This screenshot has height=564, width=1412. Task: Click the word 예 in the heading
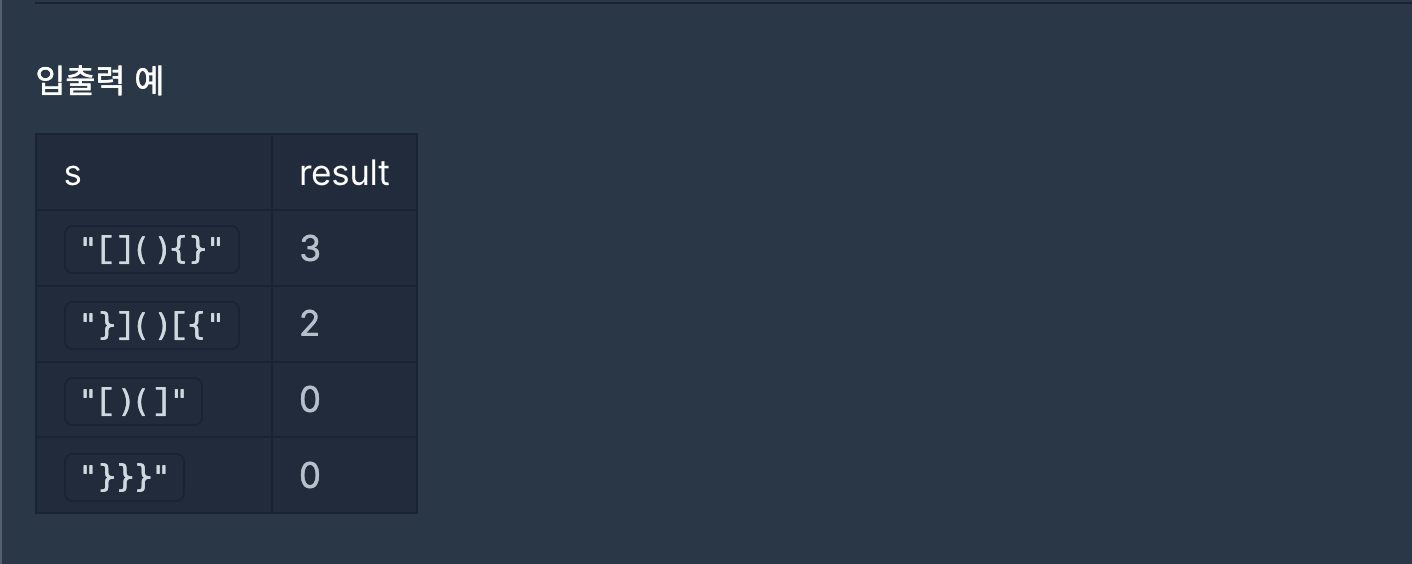(150, 80)
